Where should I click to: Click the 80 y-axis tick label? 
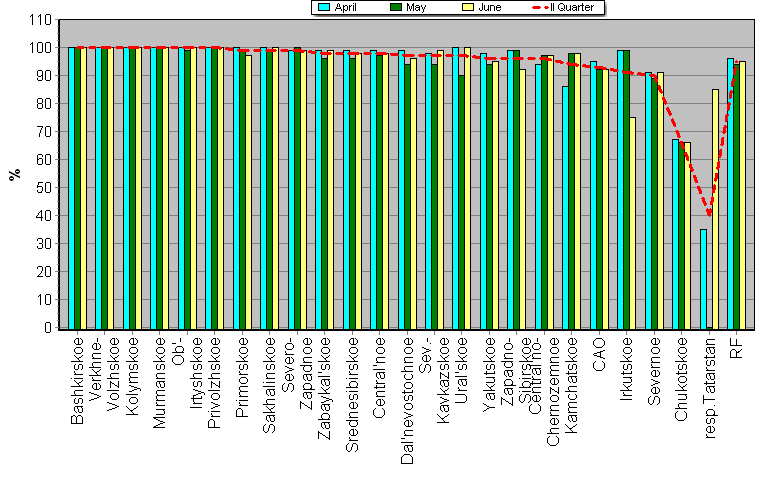[x=44, y=104]
